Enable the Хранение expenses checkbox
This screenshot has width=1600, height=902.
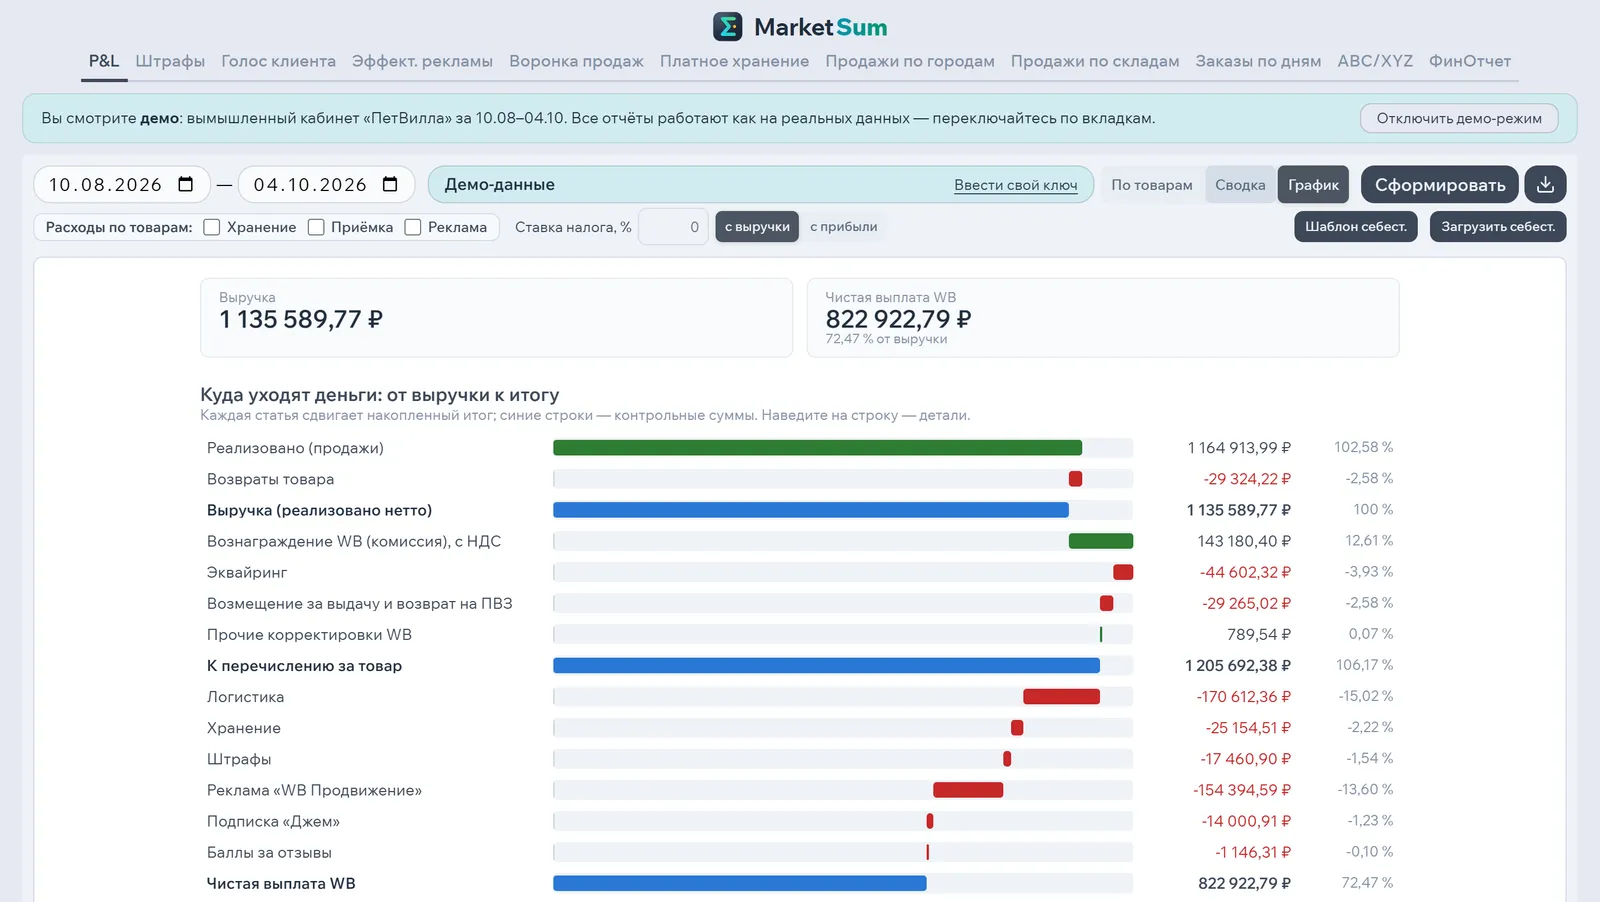pyautogui.click(x=212, y=227)
